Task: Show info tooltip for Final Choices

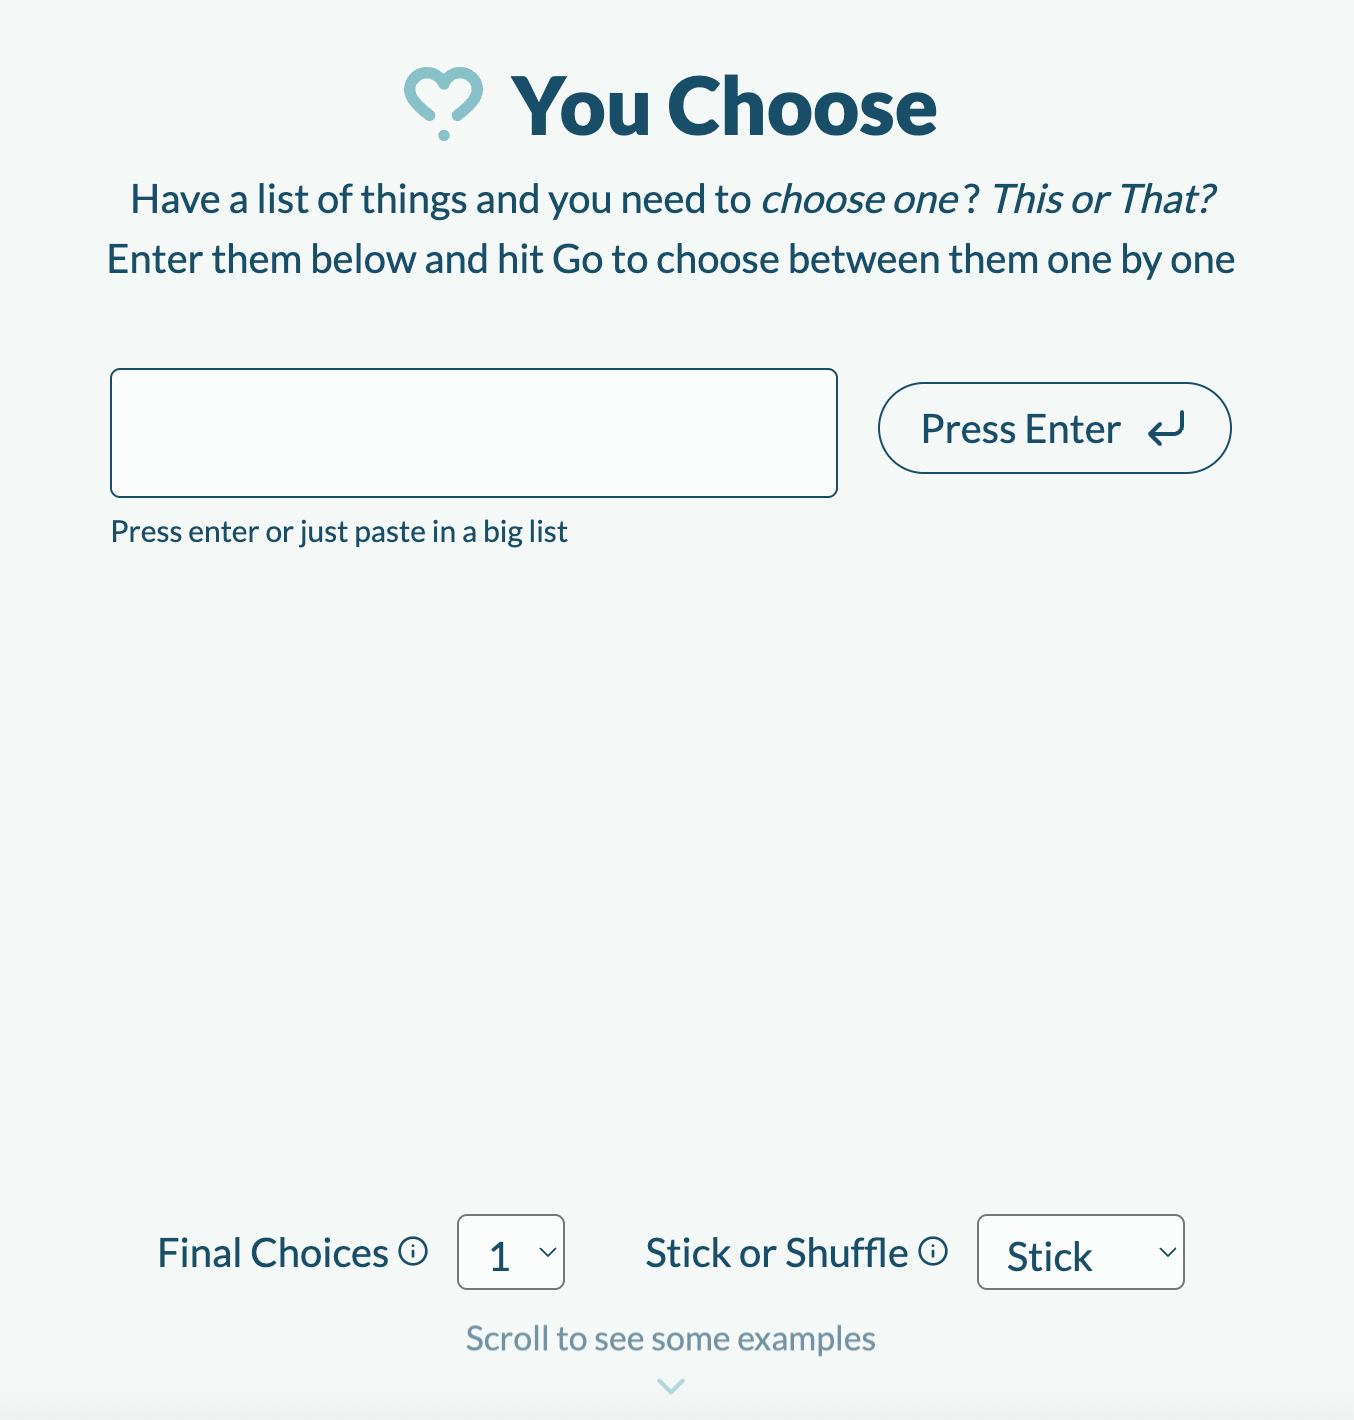Action: pyautogui.click(x=413, y=1251)
